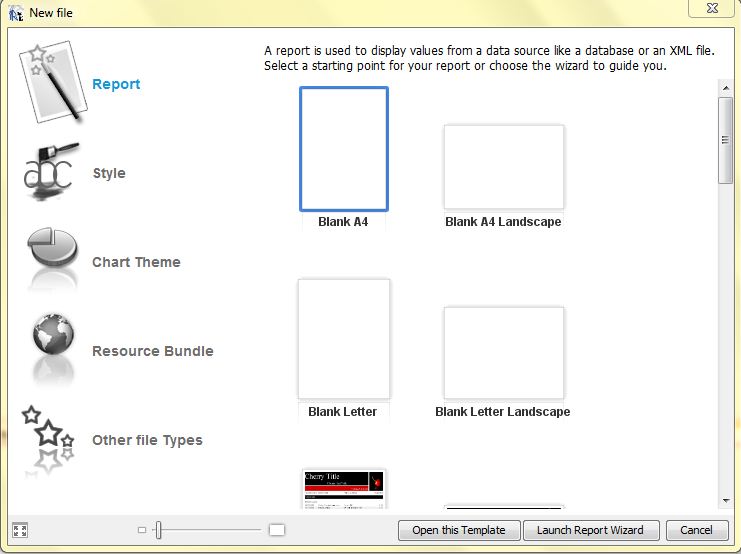Click the small thumbnail size icon
This screenshot has width=741, height=554.
pyautogui.click(x=142, y=530)
